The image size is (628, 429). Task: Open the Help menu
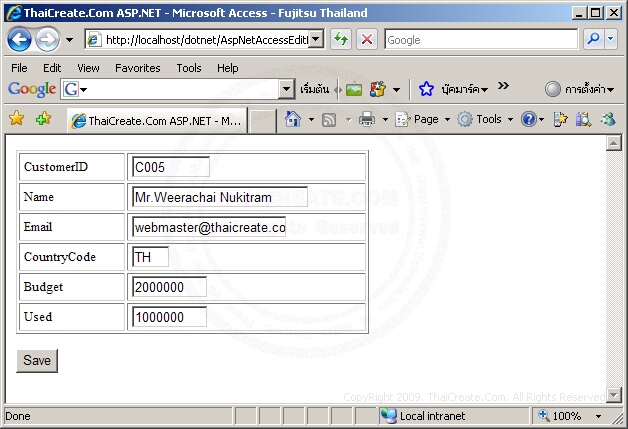point(227,68)
